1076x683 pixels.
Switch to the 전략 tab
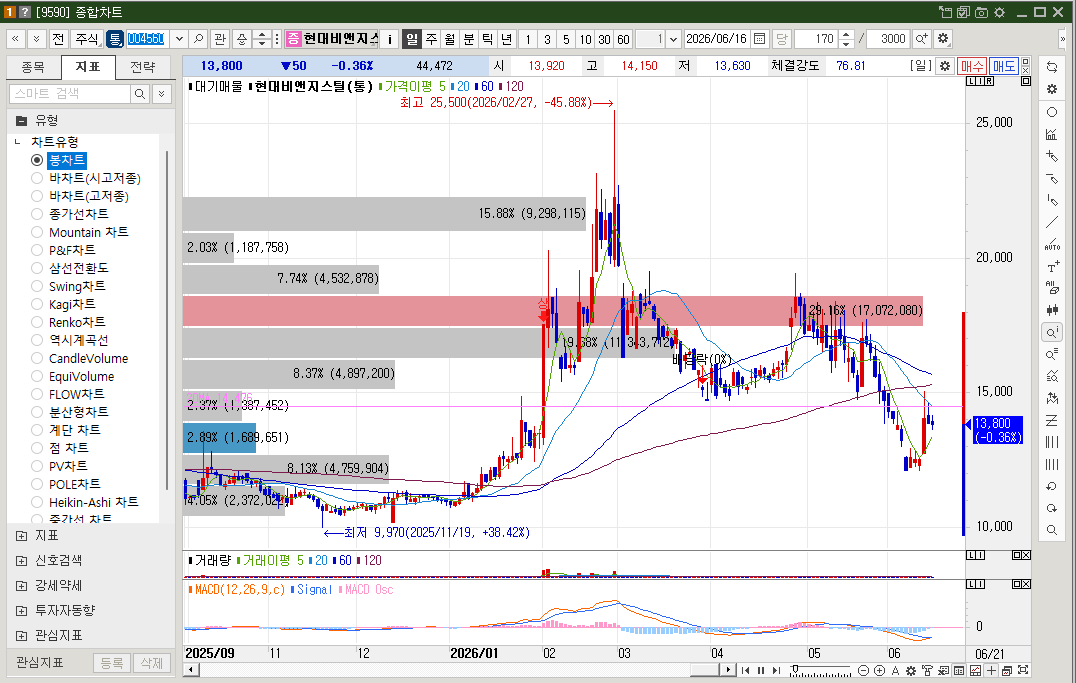143,67
